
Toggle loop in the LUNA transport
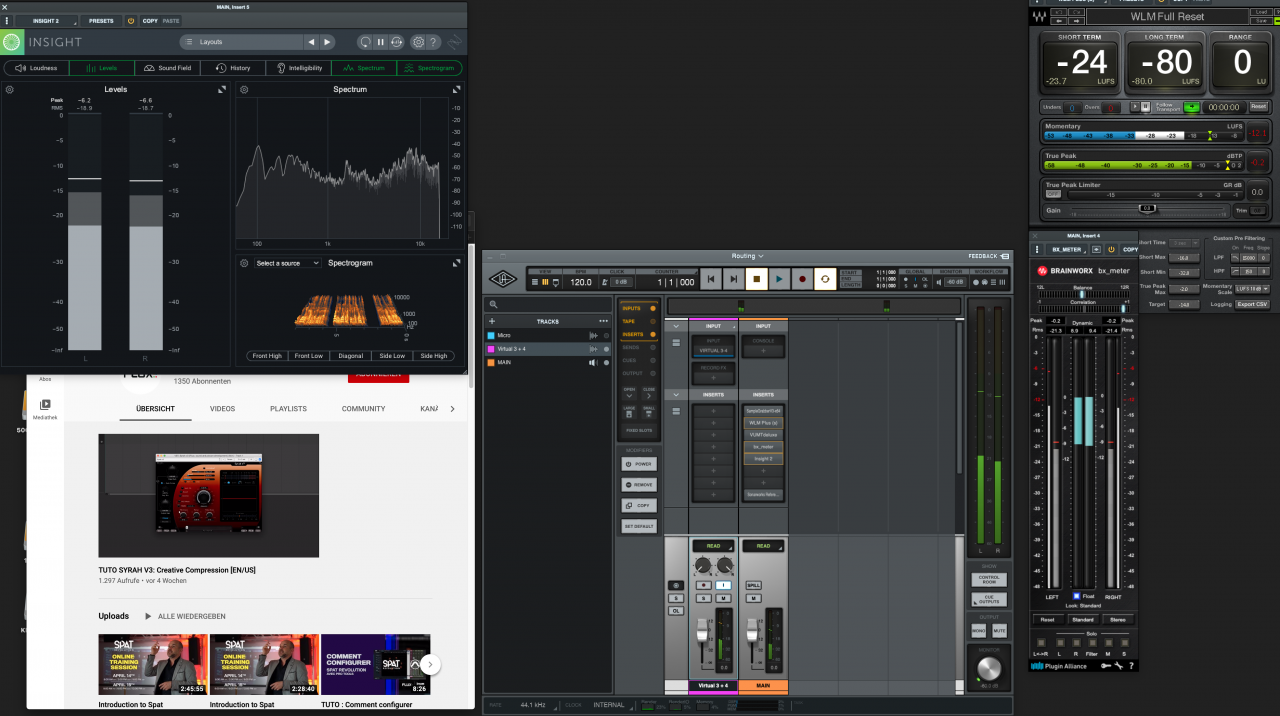pyautogui.click(x=825, y=279)
